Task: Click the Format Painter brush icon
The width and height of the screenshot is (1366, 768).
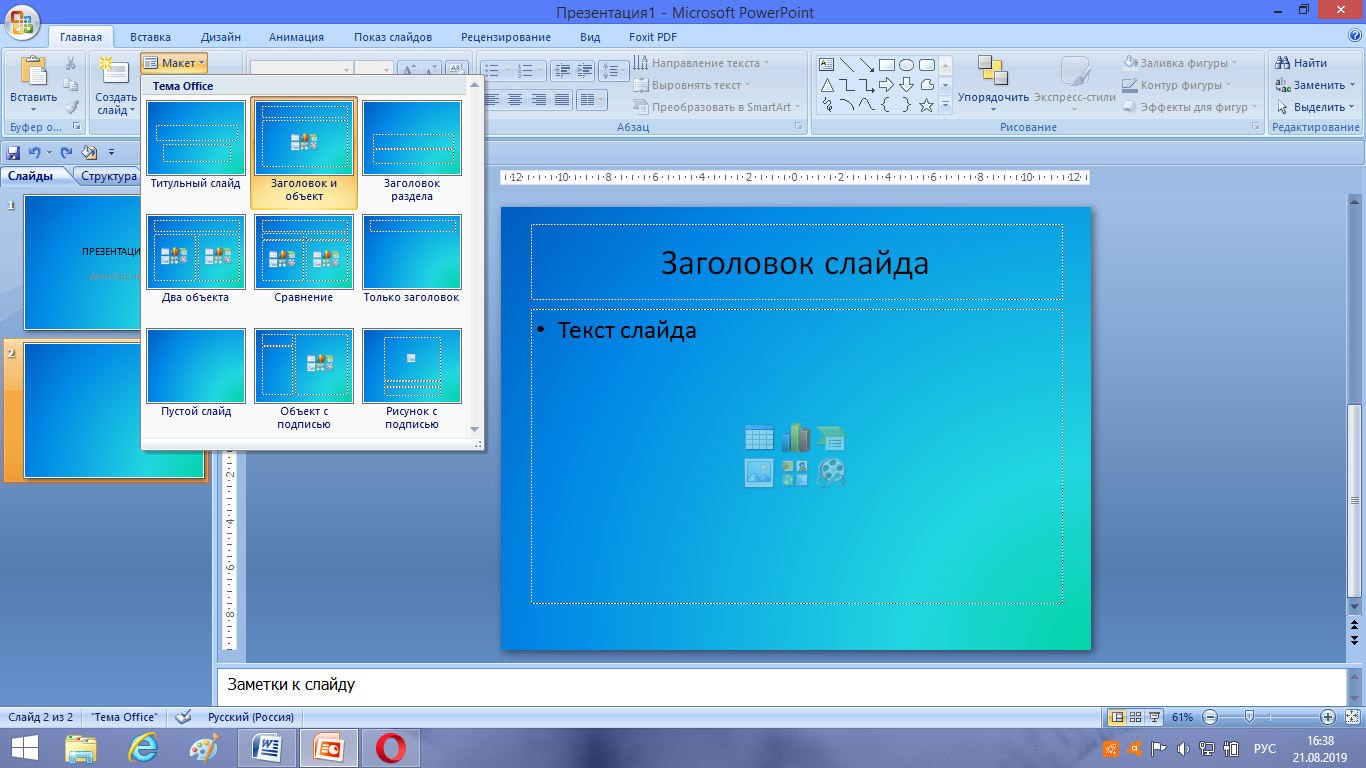Action: coord(71,108)
